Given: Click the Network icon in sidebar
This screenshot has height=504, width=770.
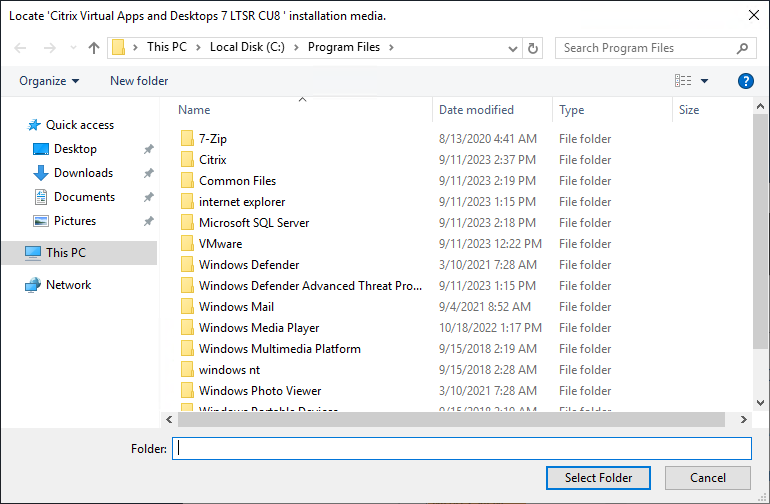Looking at the screenshot, I should 33,285.
